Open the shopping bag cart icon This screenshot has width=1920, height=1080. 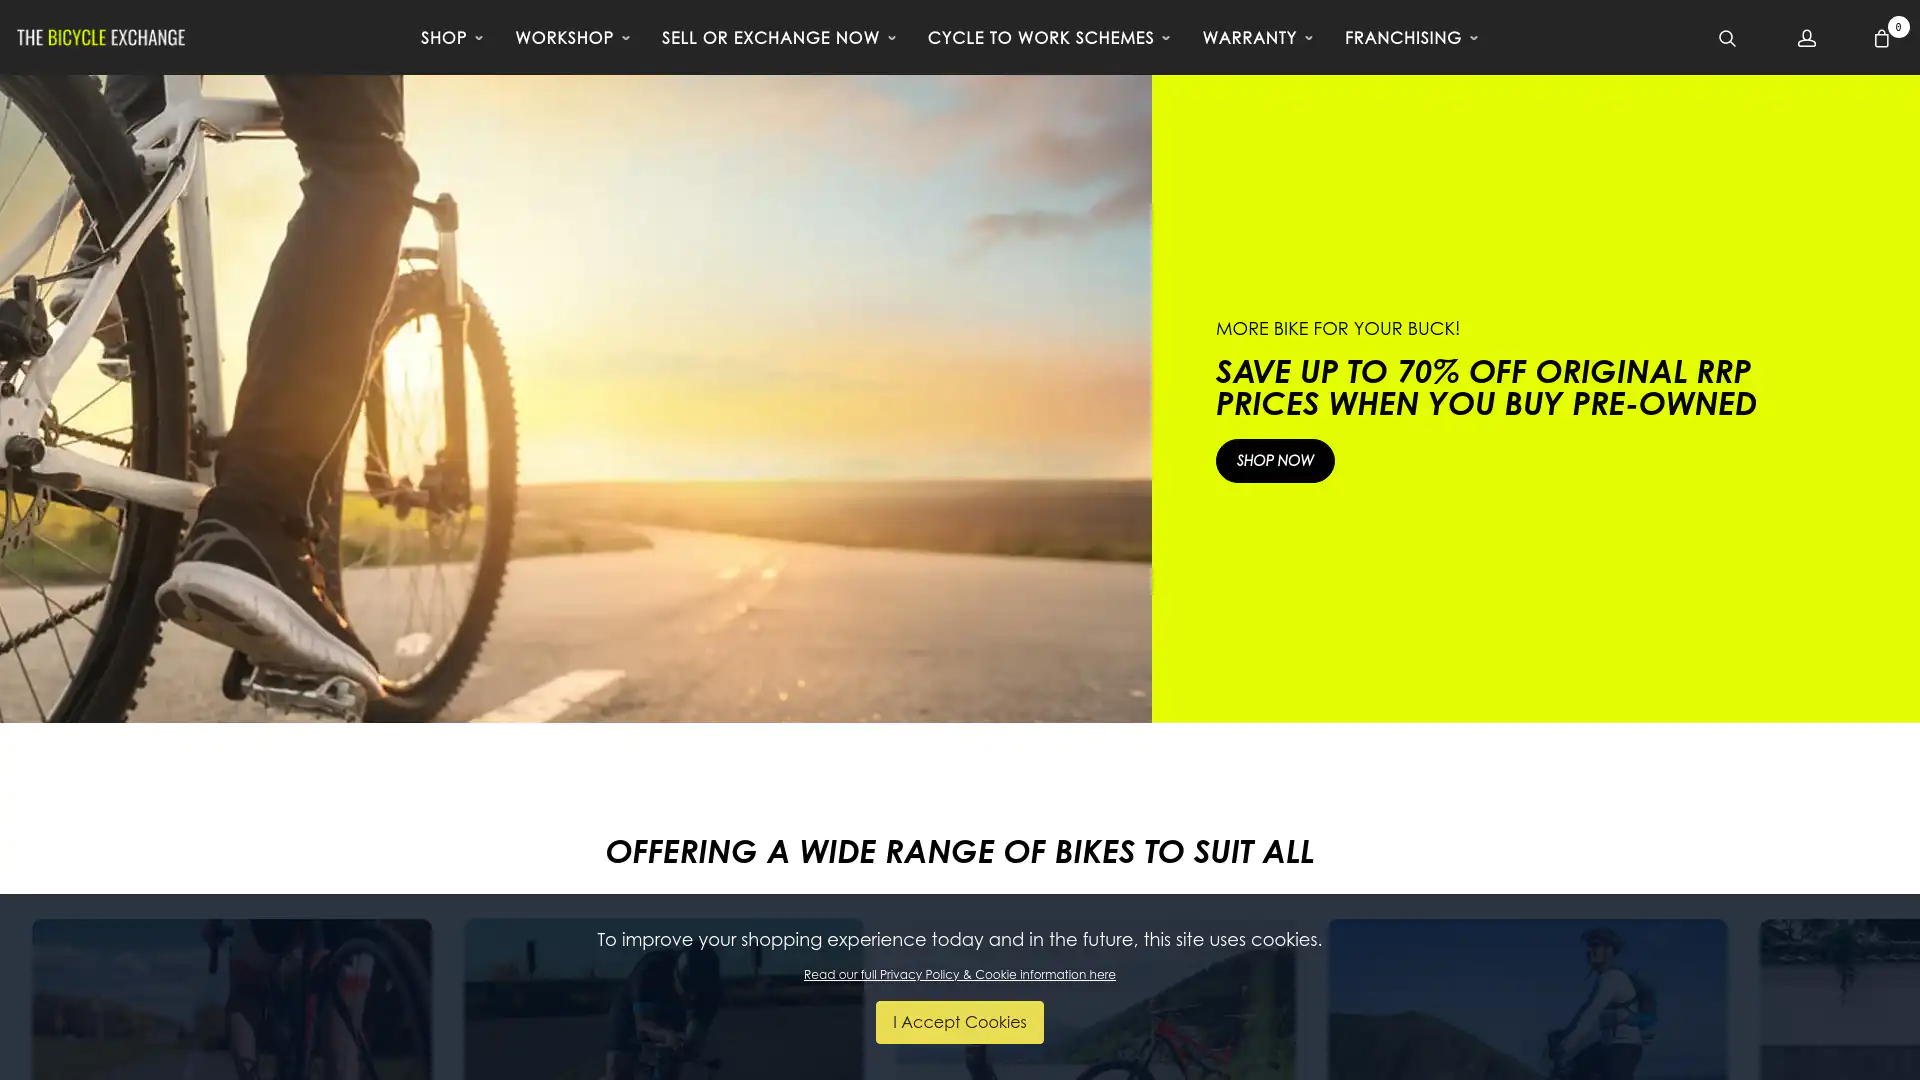tap(1881, 38)
